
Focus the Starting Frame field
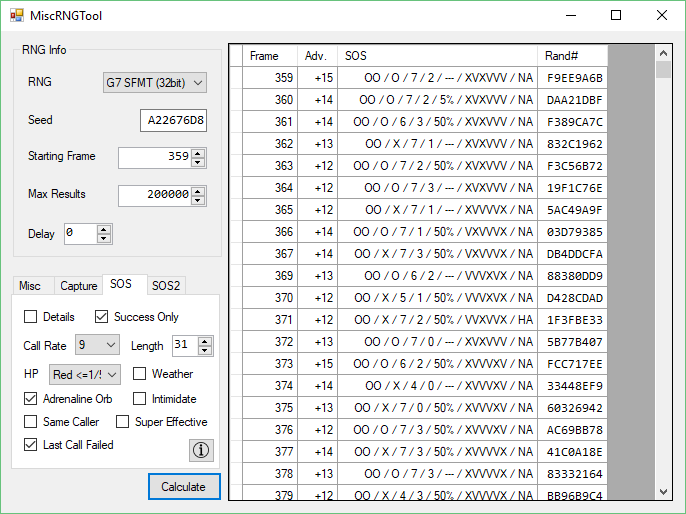[x=155, y=157]
